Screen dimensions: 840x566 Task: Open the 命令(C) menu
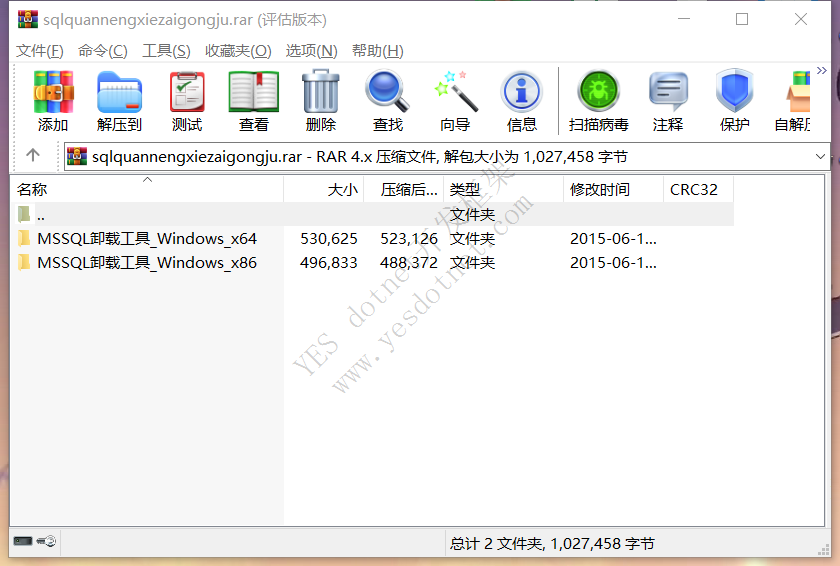(x=102, y=51)
